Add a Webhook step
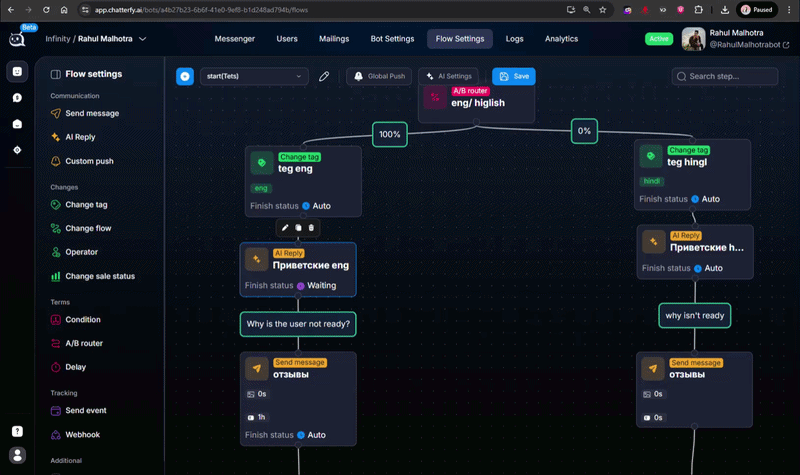 (76, 435)
